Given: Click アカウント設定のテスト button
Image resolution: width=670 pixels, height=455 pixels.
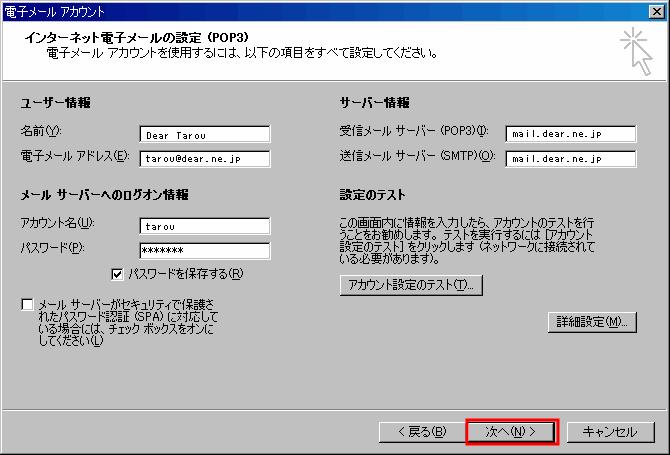Looking at the screenshot, I should tap(411, 285).
